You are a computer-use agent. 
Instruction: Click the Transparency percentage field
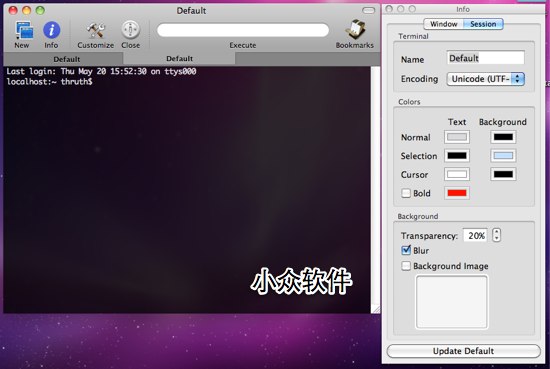(x=476, y=235)
